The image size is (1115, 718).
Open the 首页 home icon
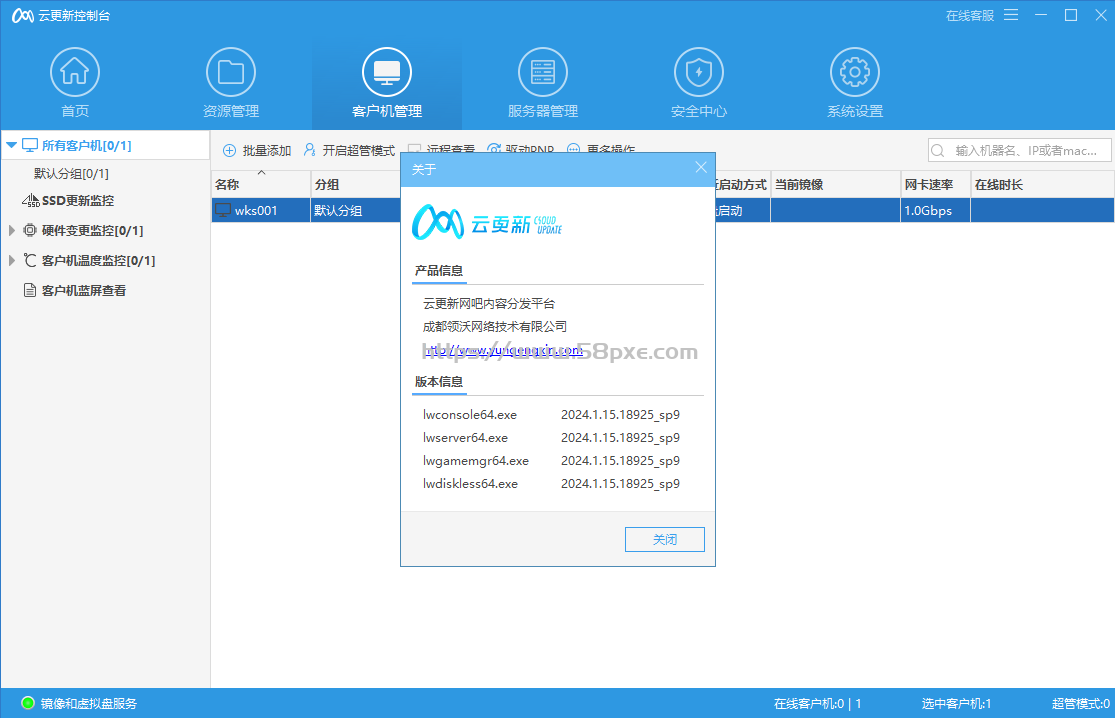[x=75, y=73]
